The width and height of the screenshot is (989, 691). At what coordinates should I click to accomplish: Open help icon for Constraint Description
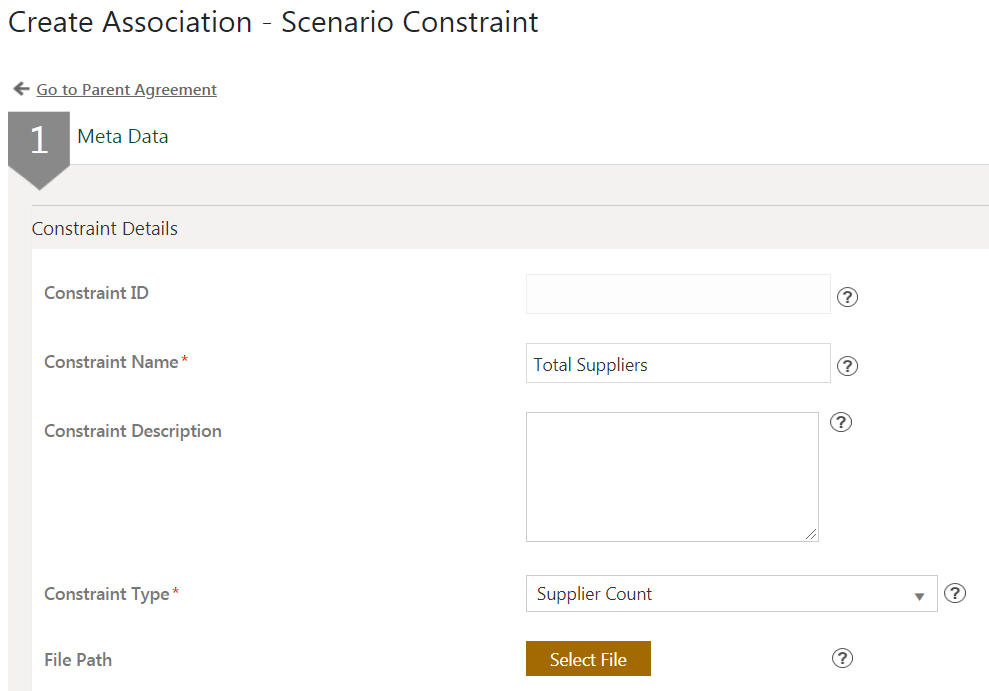[x=842, y=422]
